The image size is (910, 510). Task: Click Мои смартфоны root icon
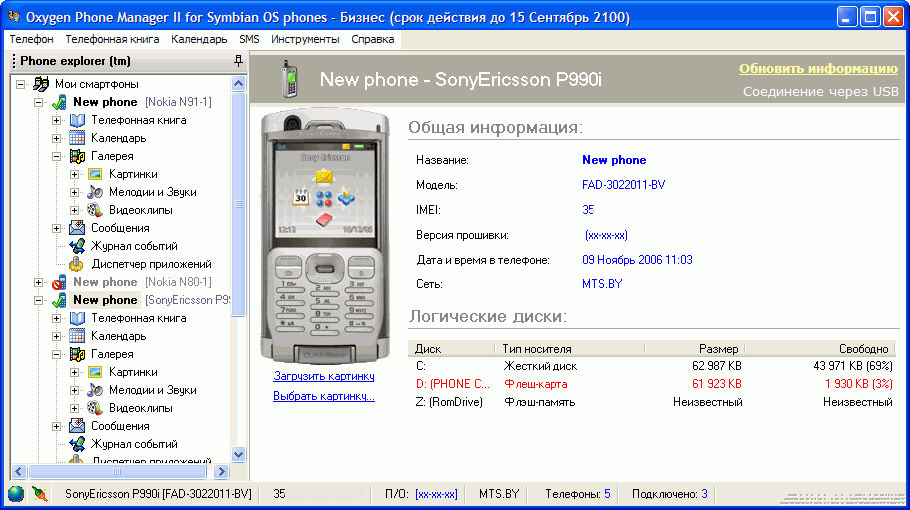(x=41, y=84)
